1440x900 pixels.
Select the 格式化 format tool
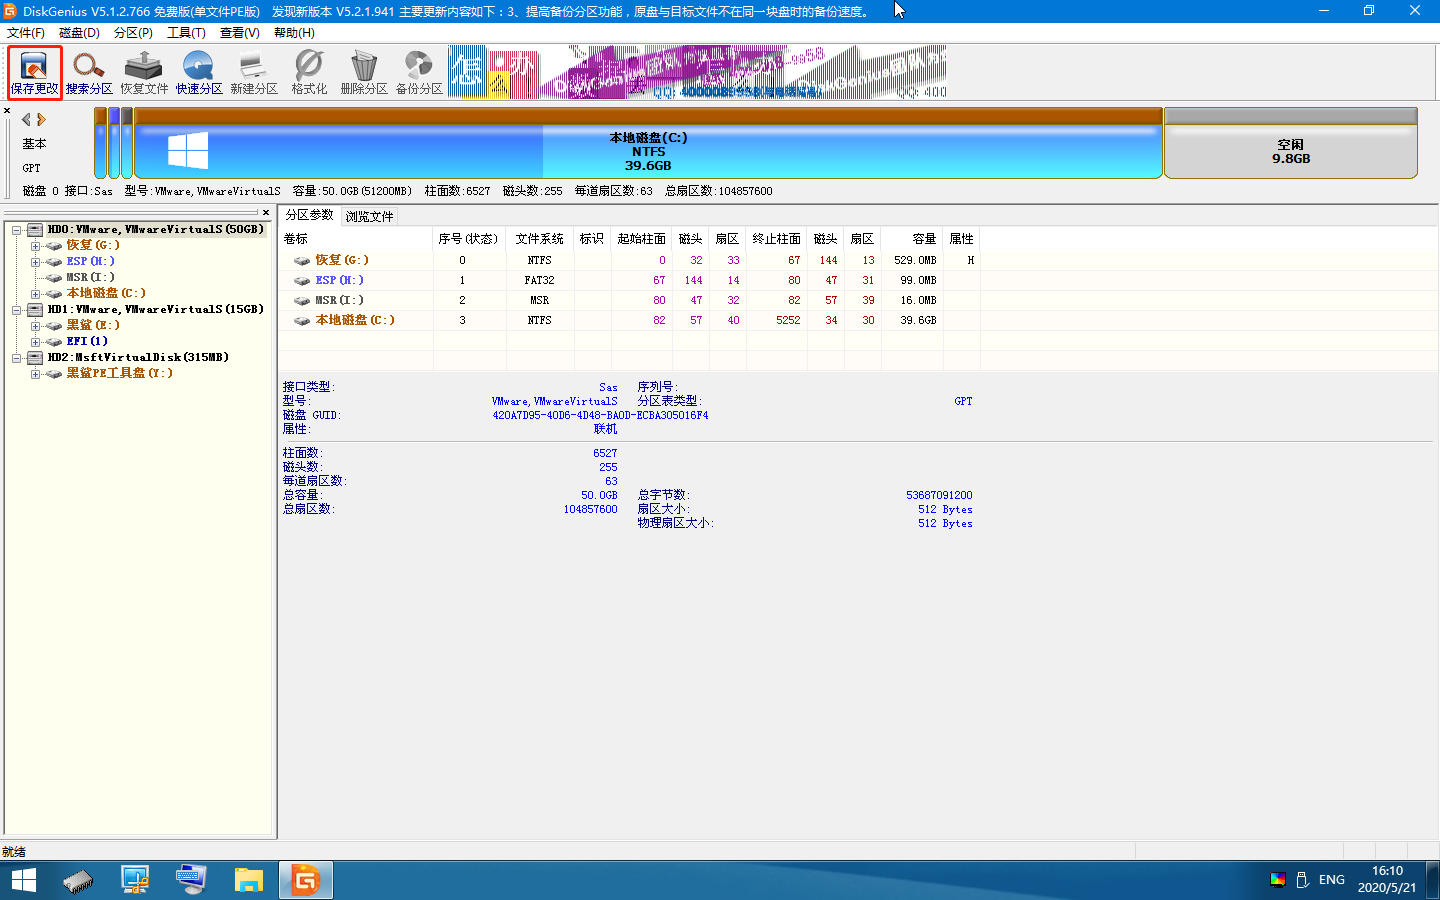pyautogui.click(x=309, y=73)
